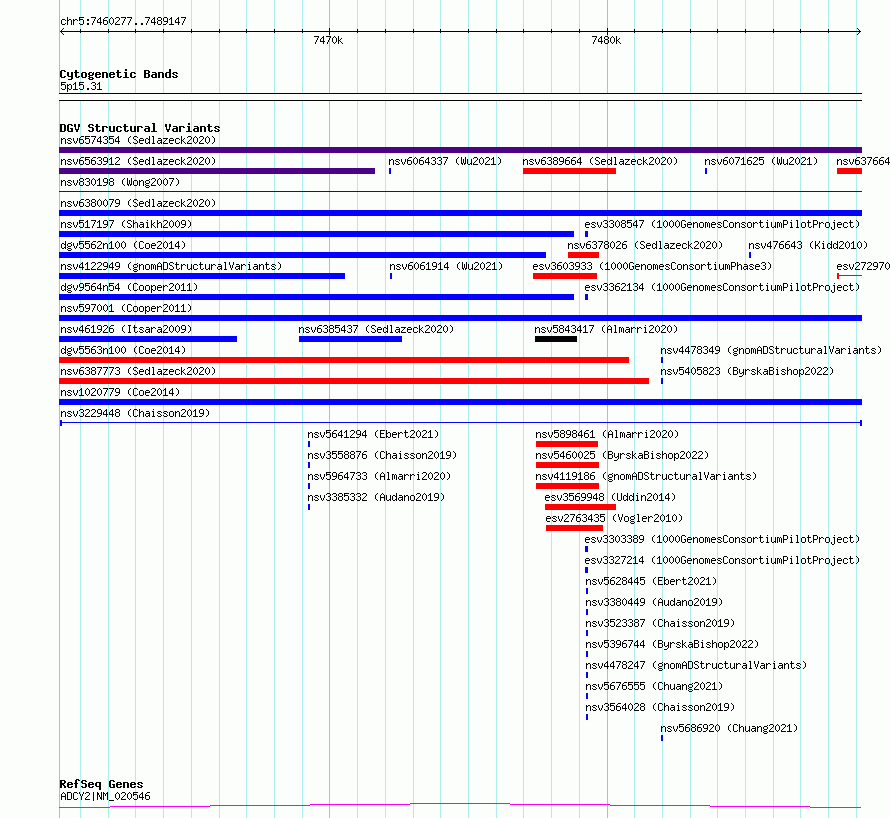The height and width of the screenshot is (818, 890).
Task: Click nsv5843417 (Almarri2020) label
Action: (606, 329)
